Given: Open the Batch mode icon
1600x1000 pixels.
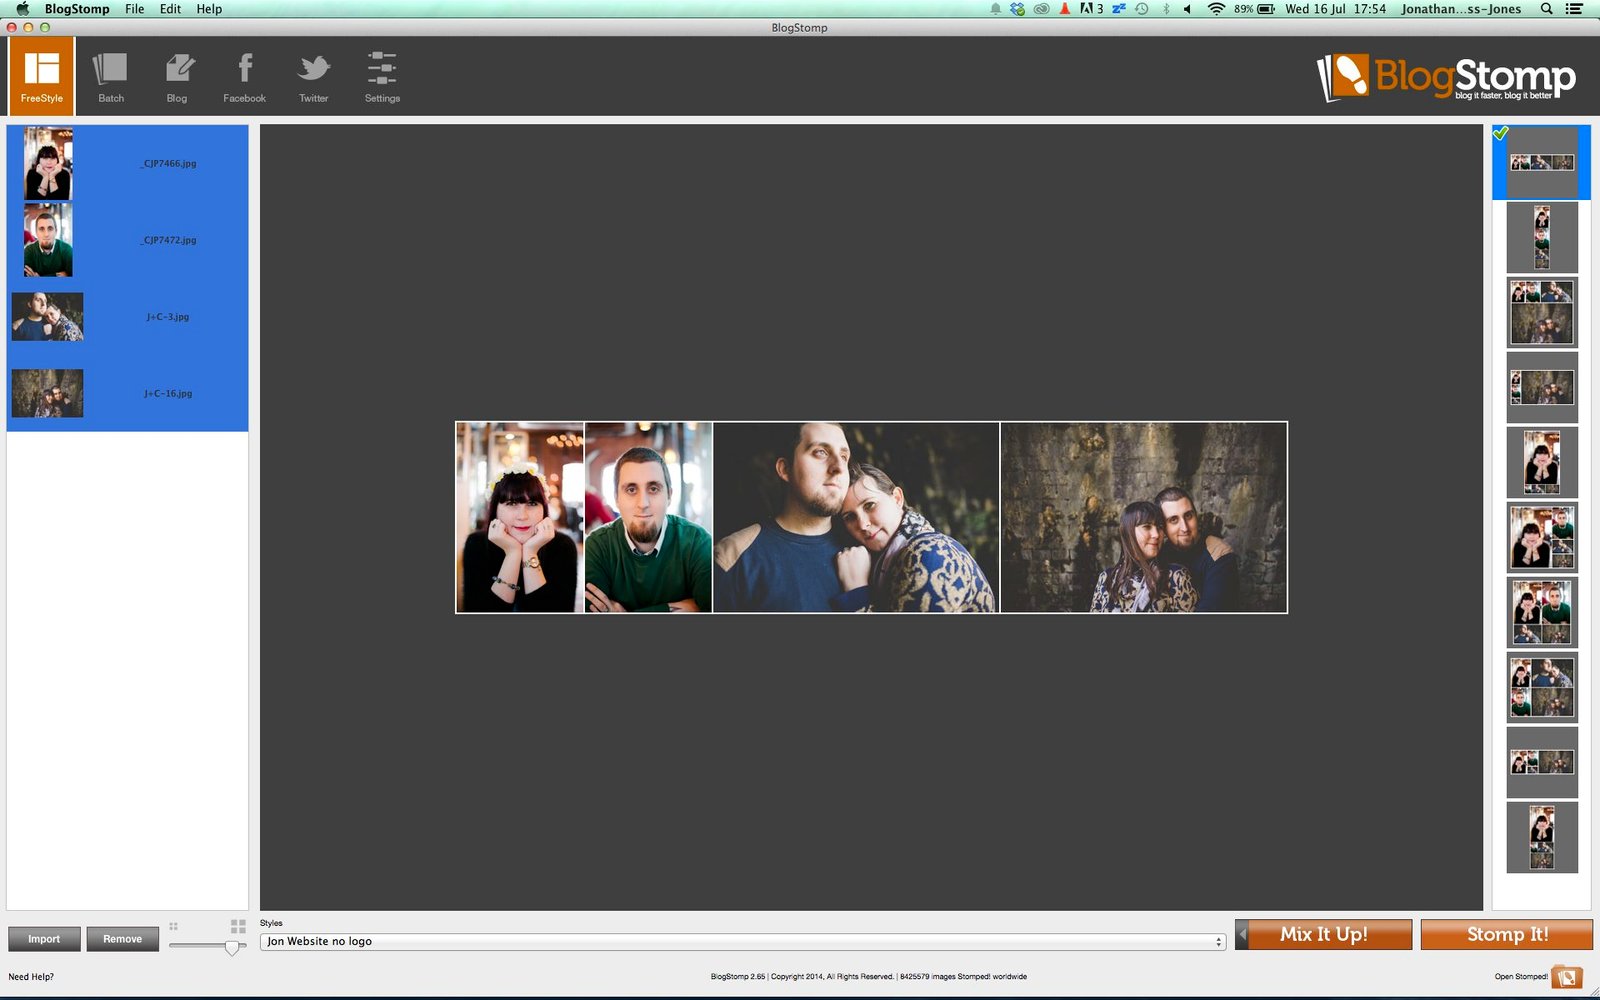Looking at the screenshot, I should point(110,75).
